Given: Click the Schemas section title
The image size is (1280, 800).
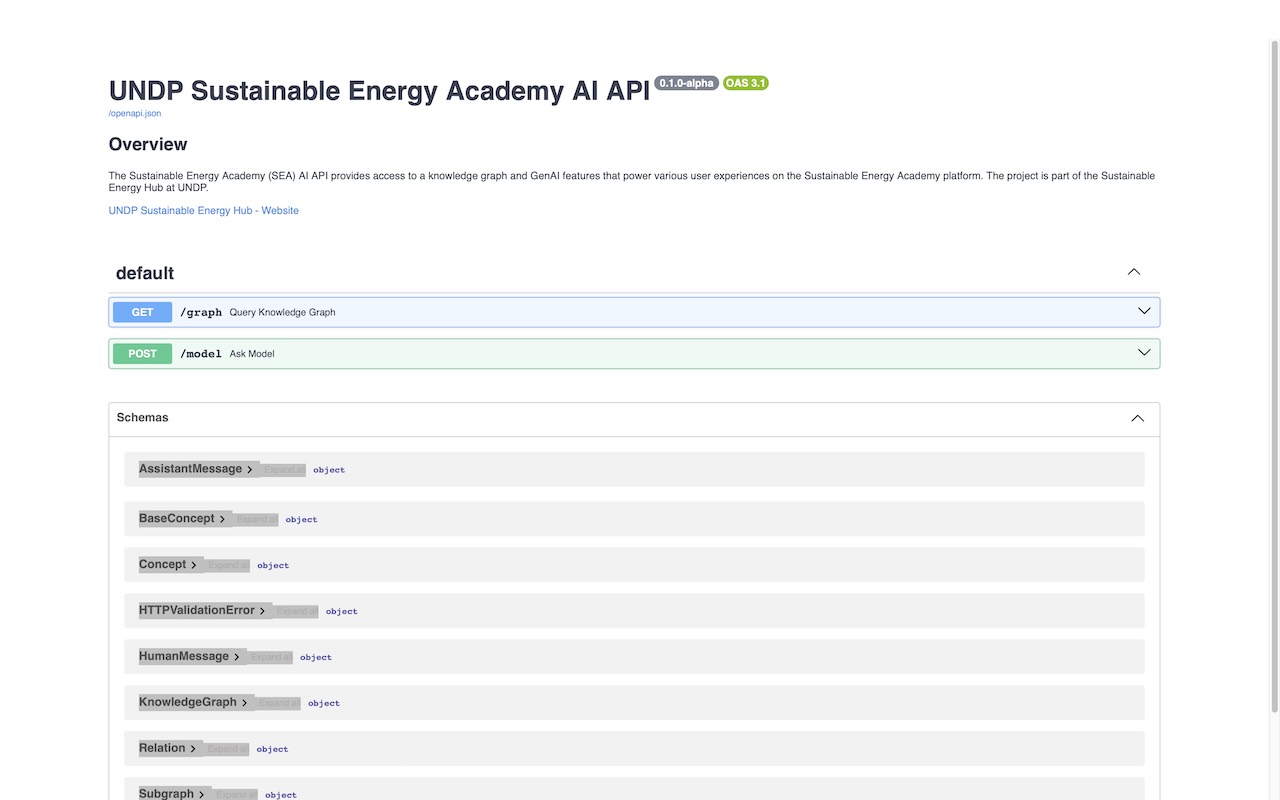Looking at the screenshot, I should (x=143, y=418).
